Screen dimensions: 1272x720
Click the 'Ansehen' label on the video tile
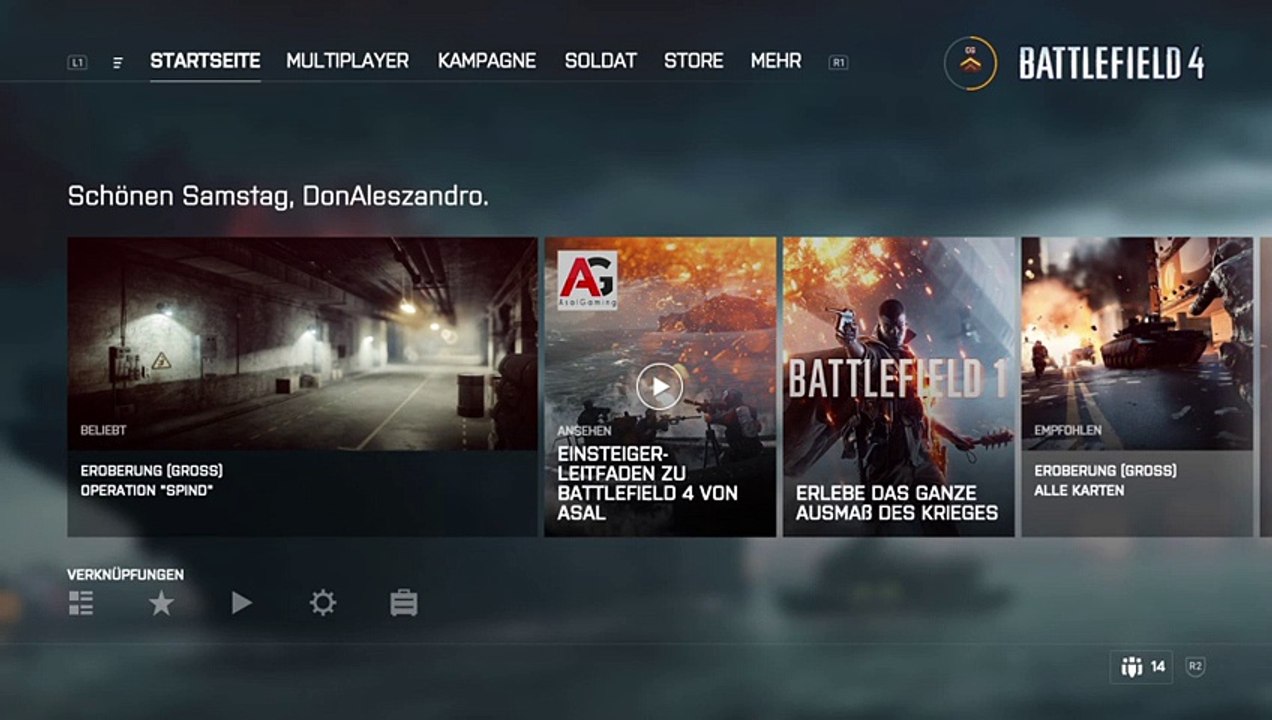(584, 430)
